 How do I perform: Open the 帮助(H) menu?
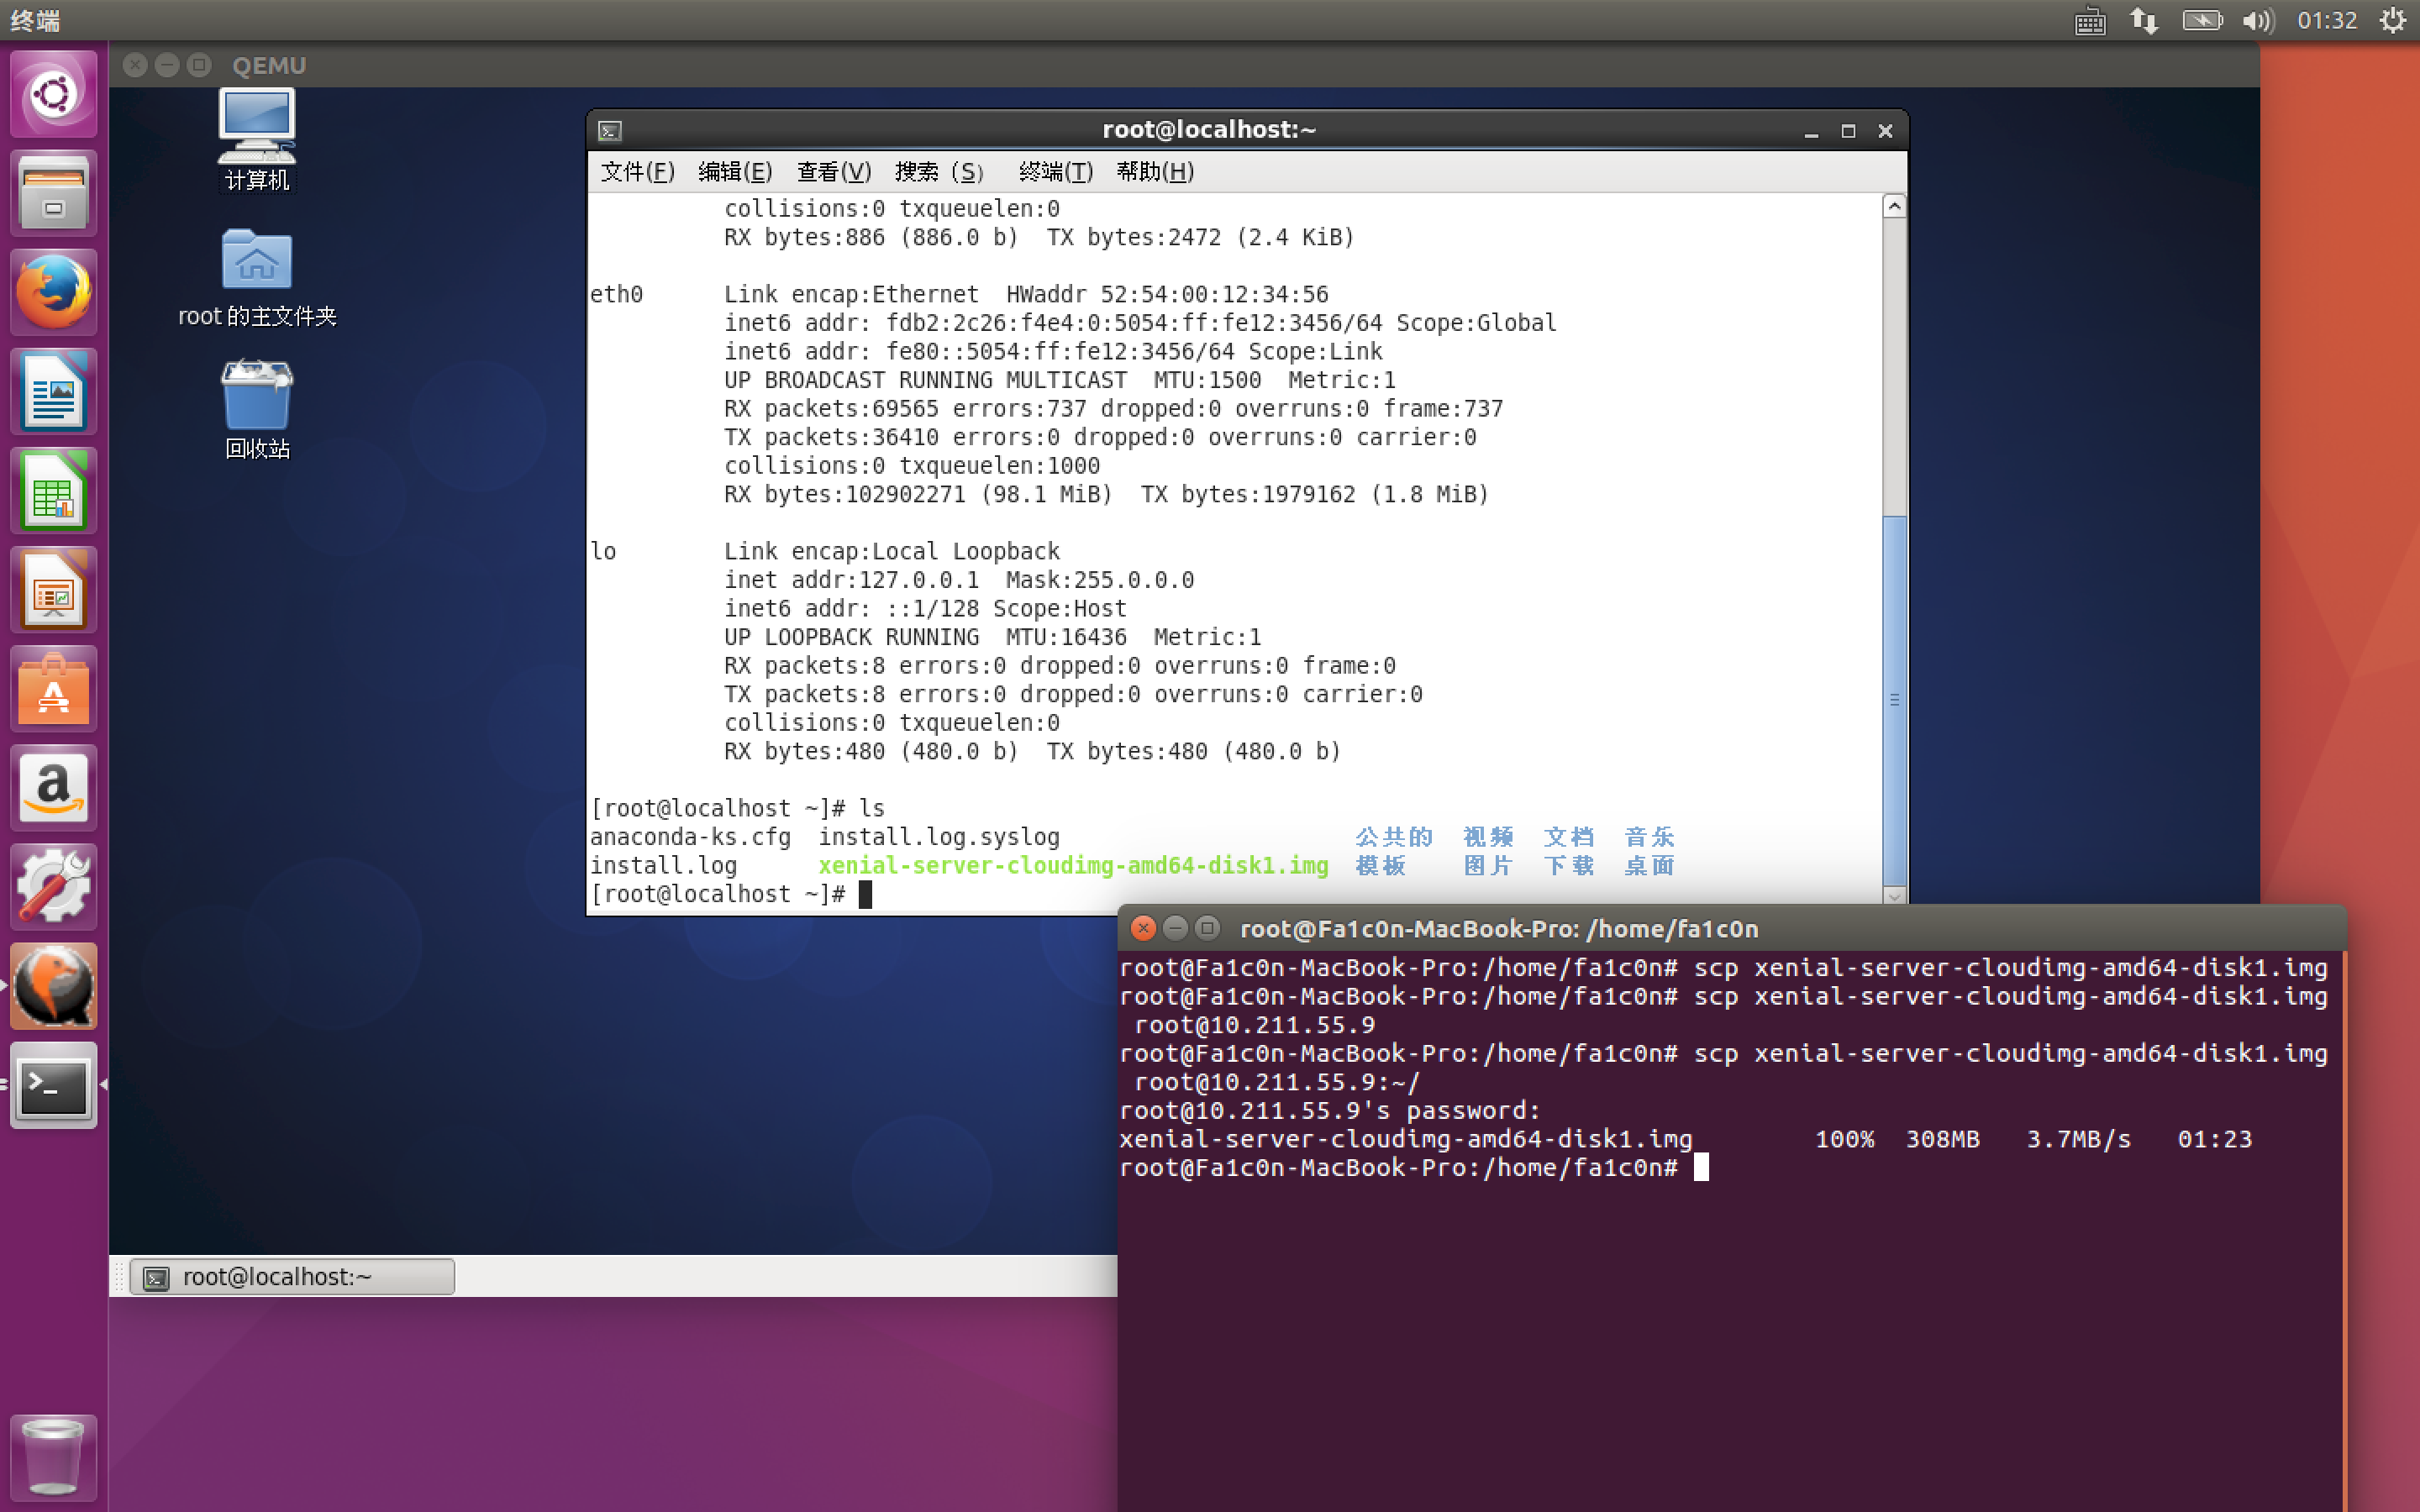pyautogui.click(x=1155, y=172)
